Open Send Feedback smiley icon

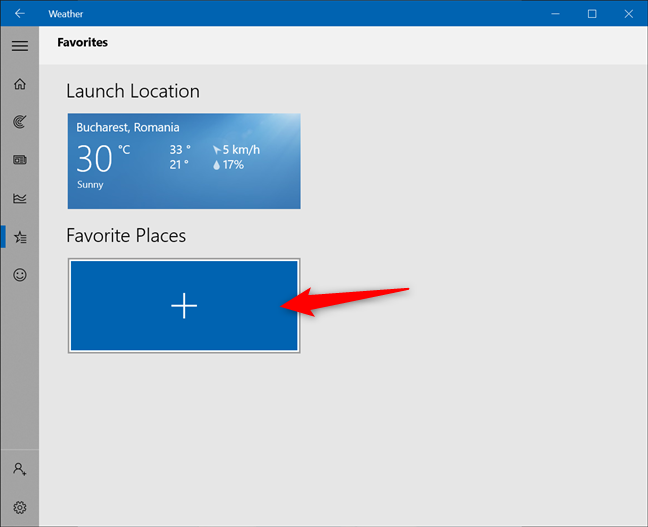[x=19, y=274]
